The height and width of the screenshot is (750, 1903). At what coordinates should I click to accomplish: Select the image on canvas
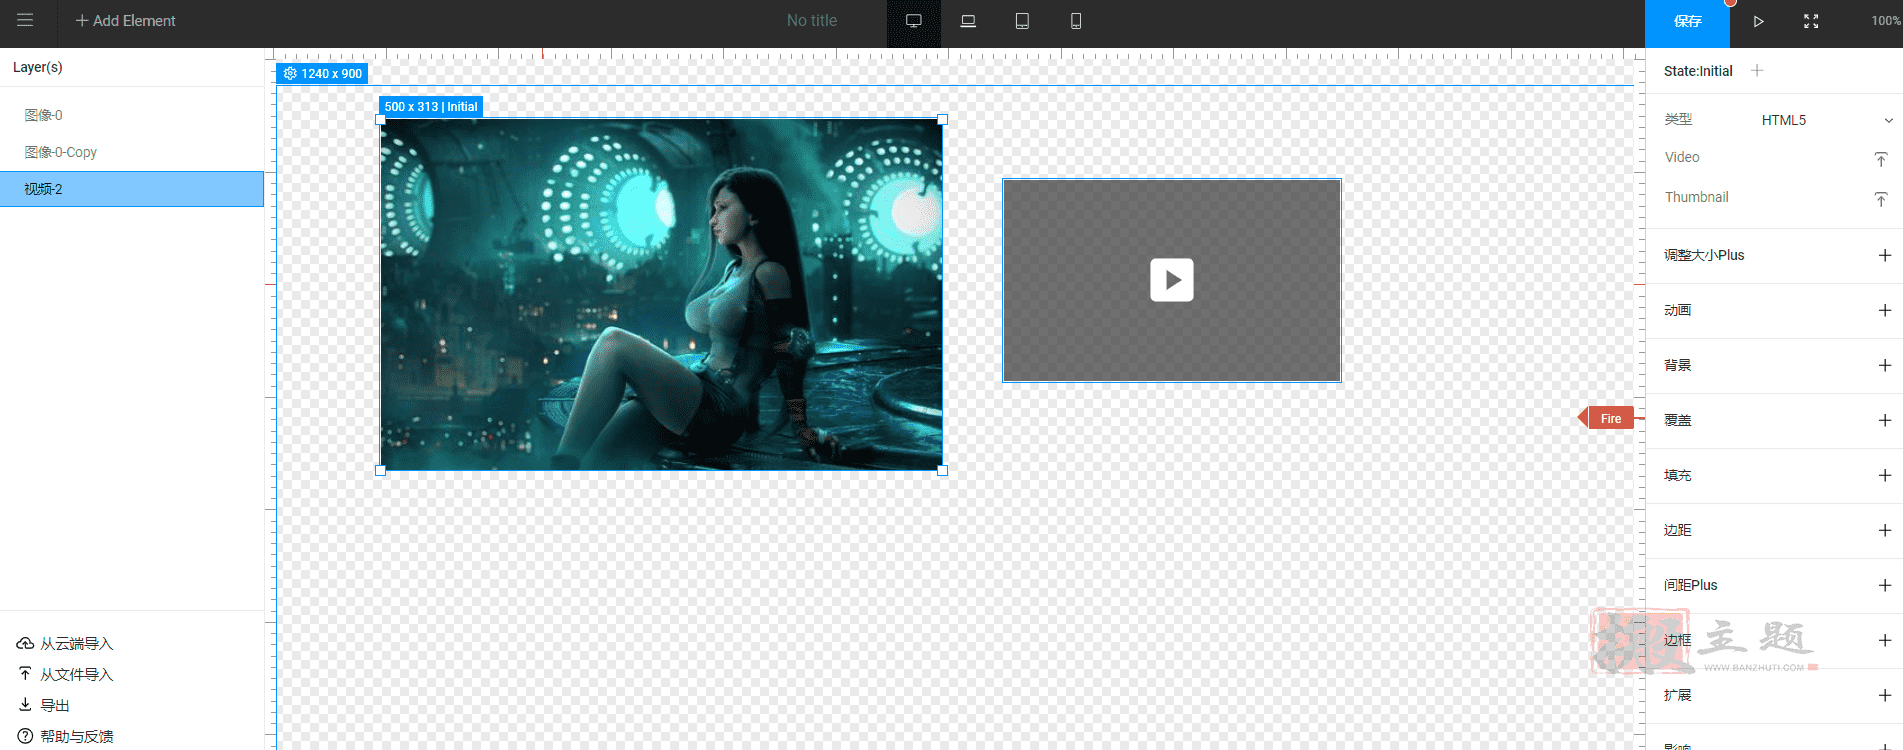click(661, 294)
